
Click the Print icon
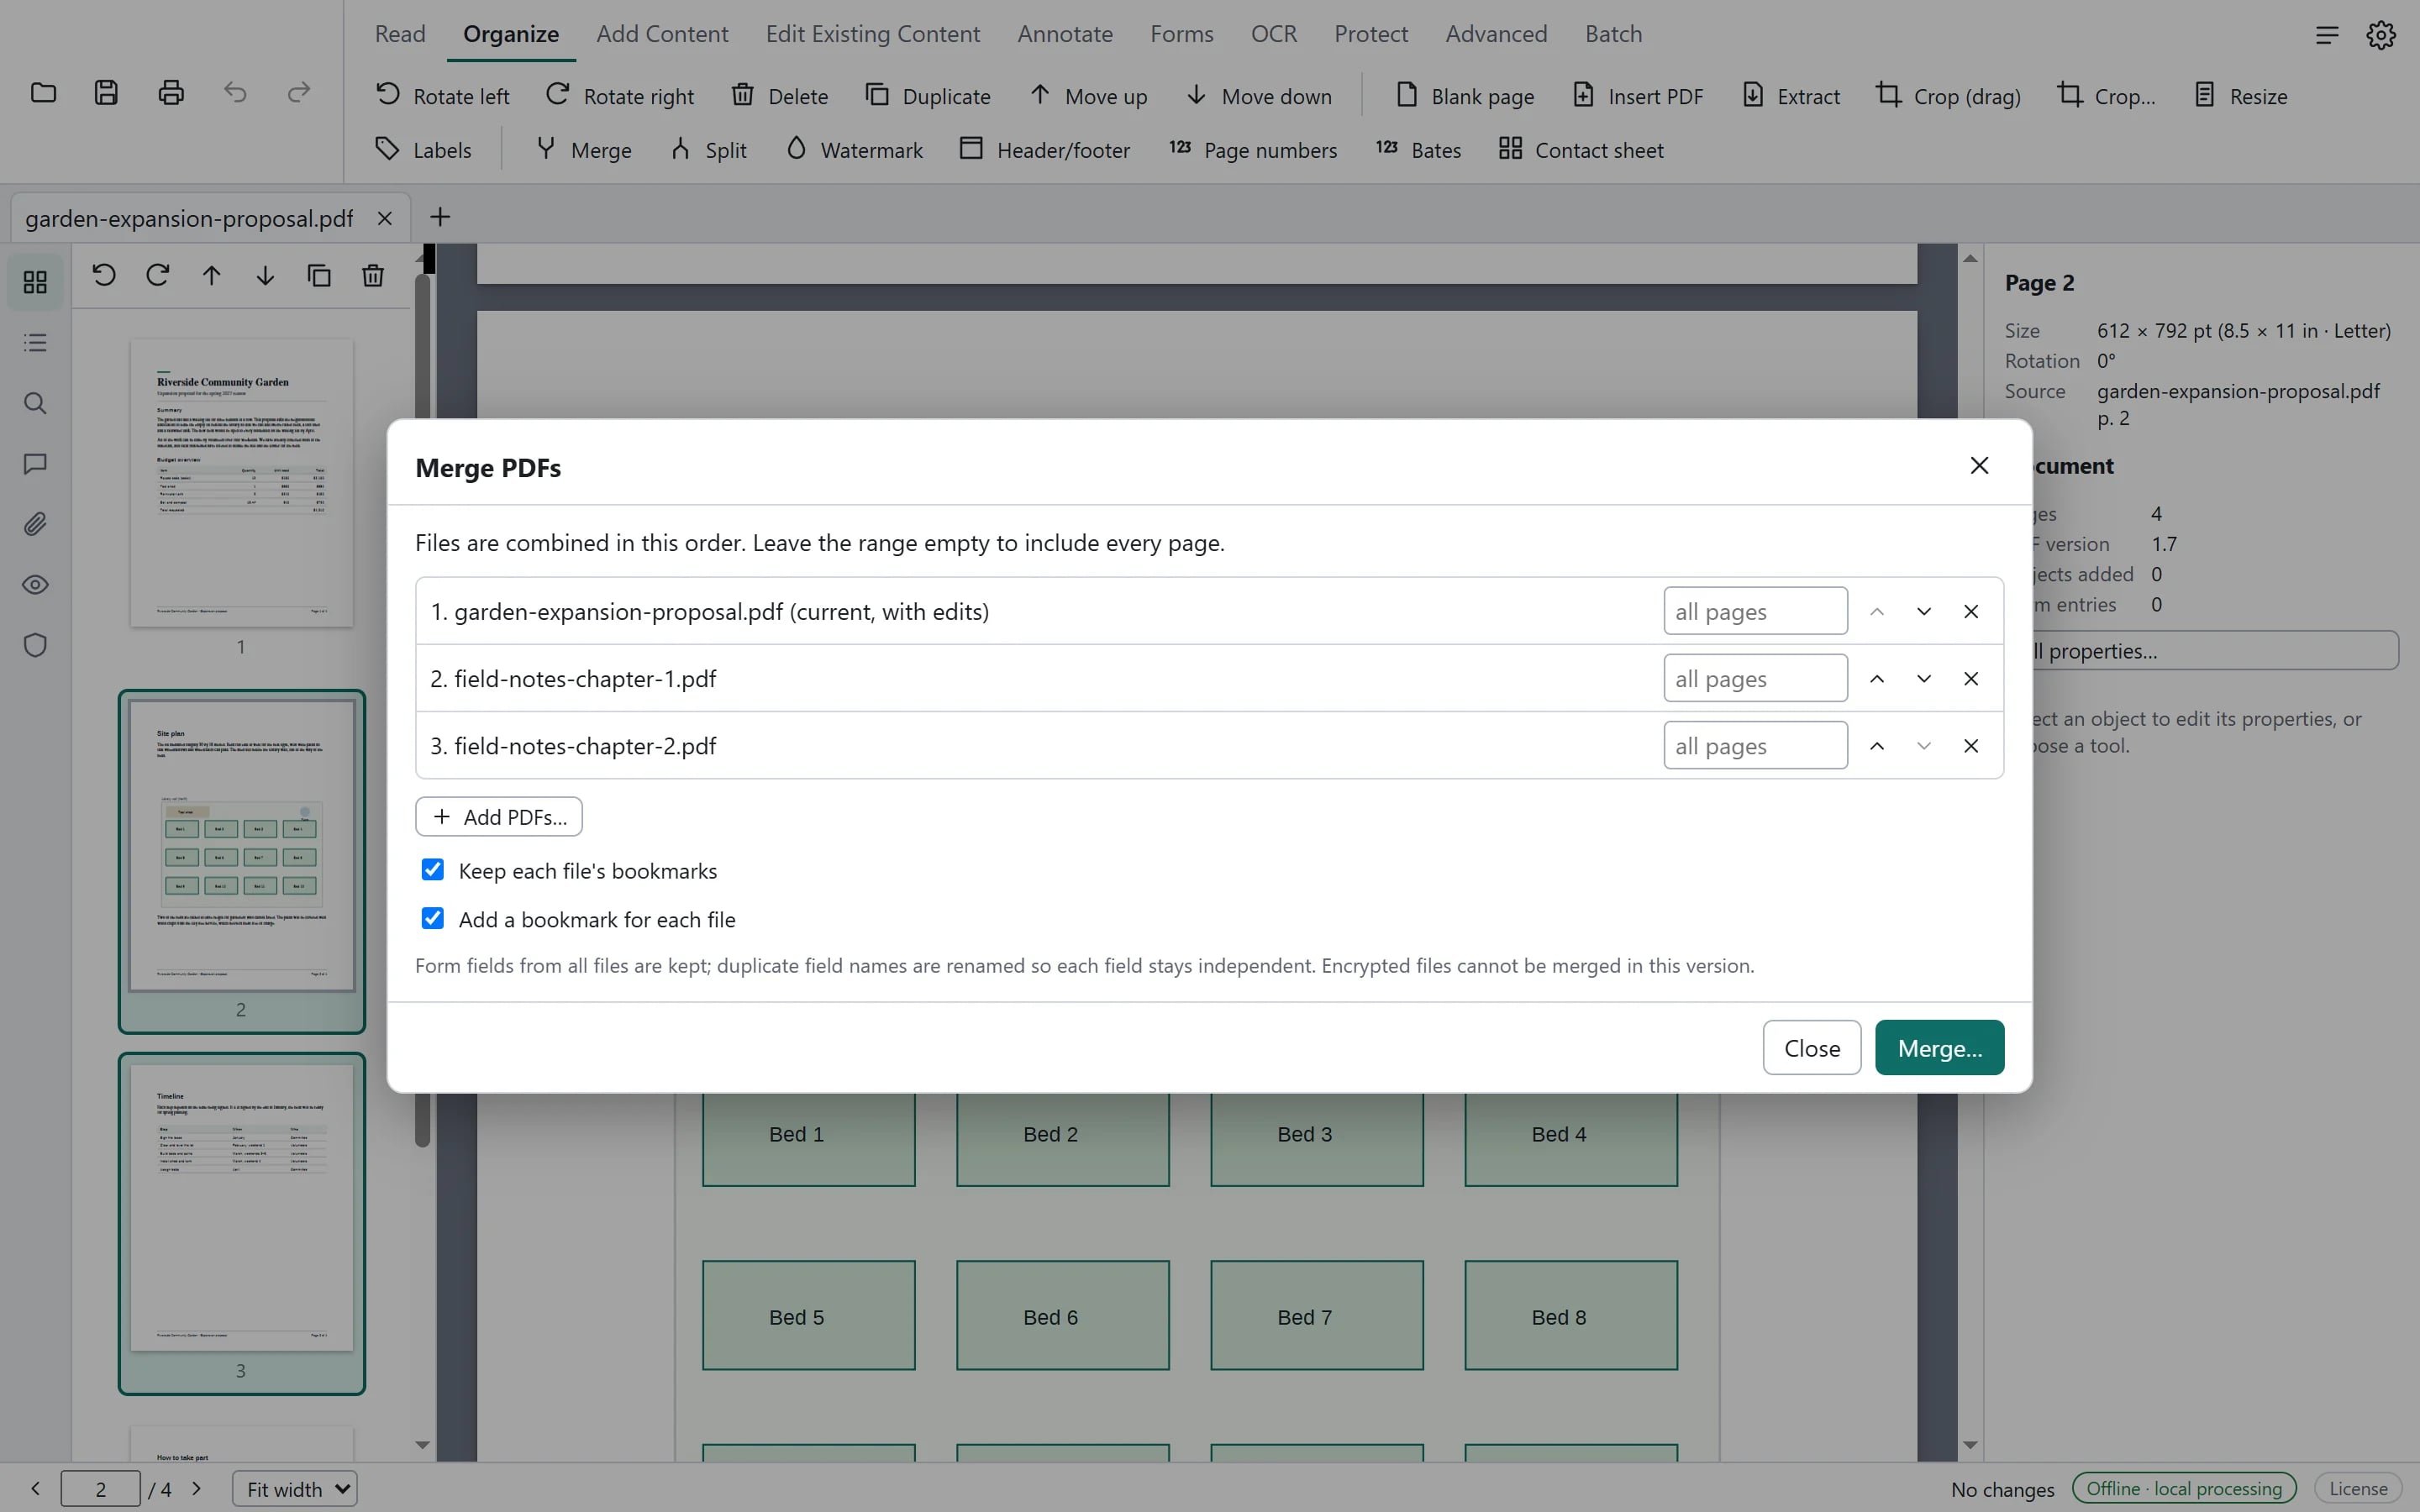pyautogui.click(x=171, y=93)
